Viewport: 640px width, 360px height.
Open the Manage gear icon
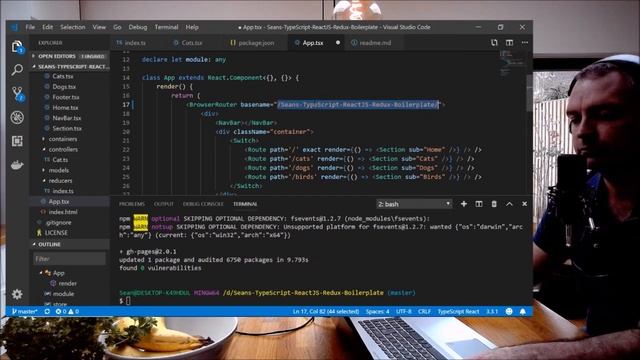tap(17, 294)
